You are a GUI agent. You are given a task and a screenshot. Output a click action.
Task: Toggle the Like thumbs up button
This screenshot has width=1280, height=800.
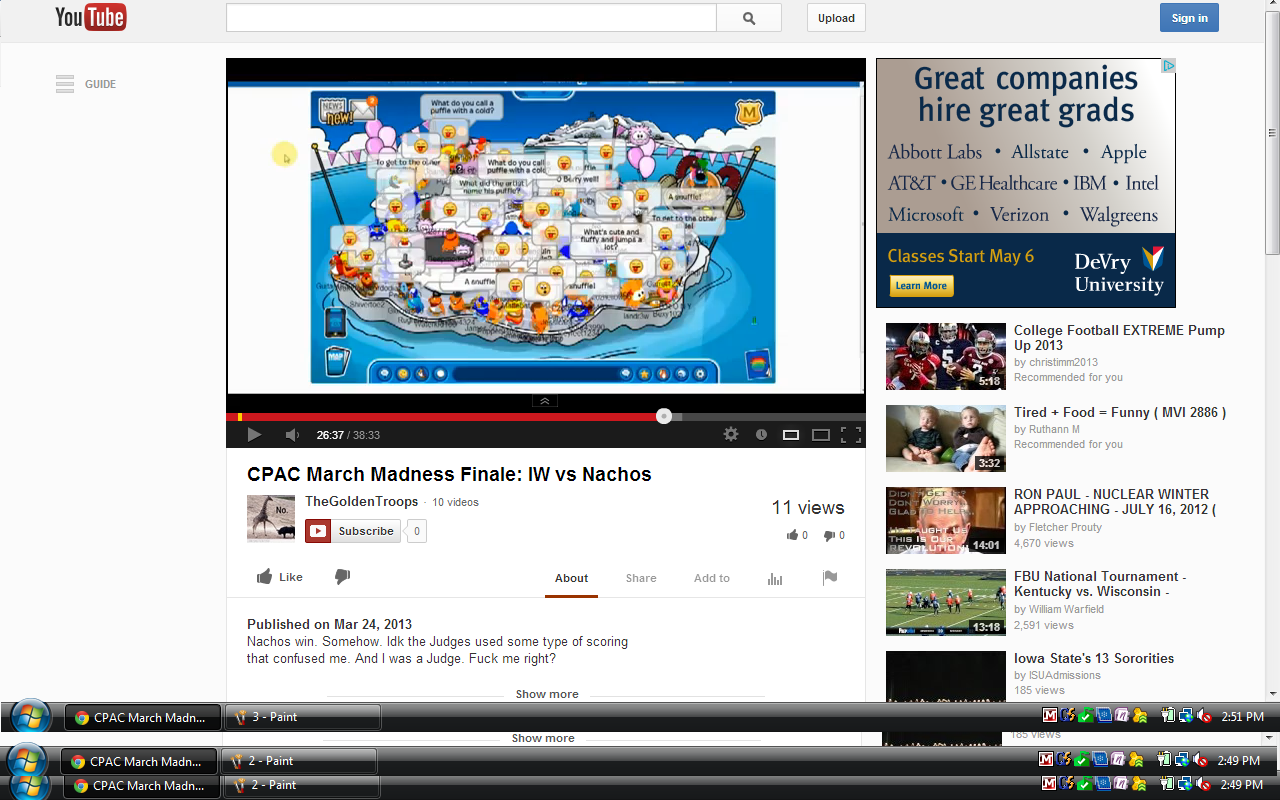coord(279,577)
